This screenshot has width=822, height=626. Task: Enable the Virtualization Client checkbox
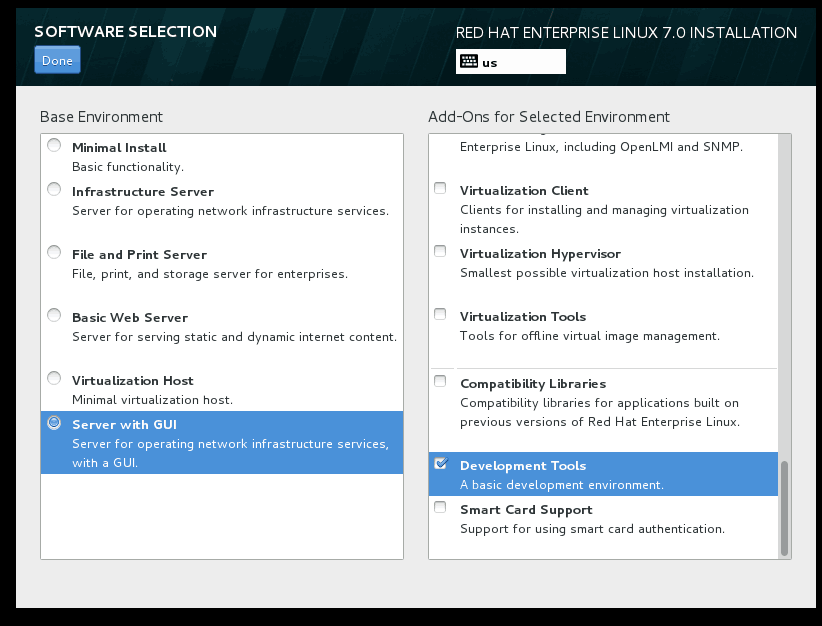click(440, 189)
